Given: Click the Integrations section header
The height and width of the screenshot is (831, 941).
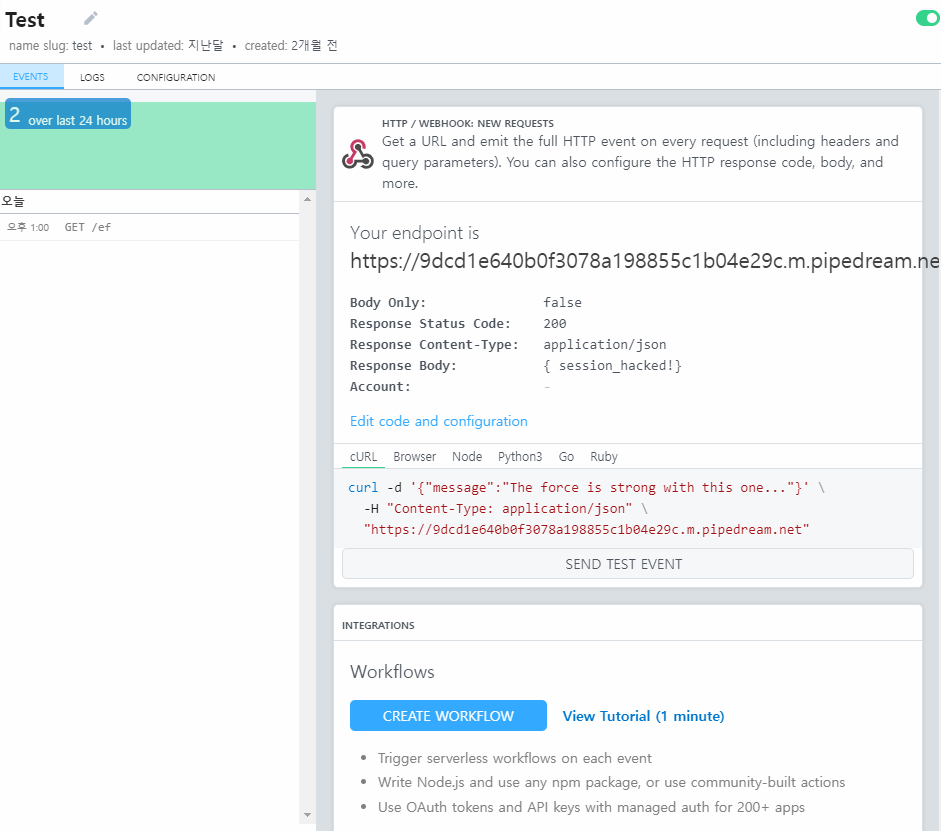Looking at the screenshot, I should click(378, 625).
